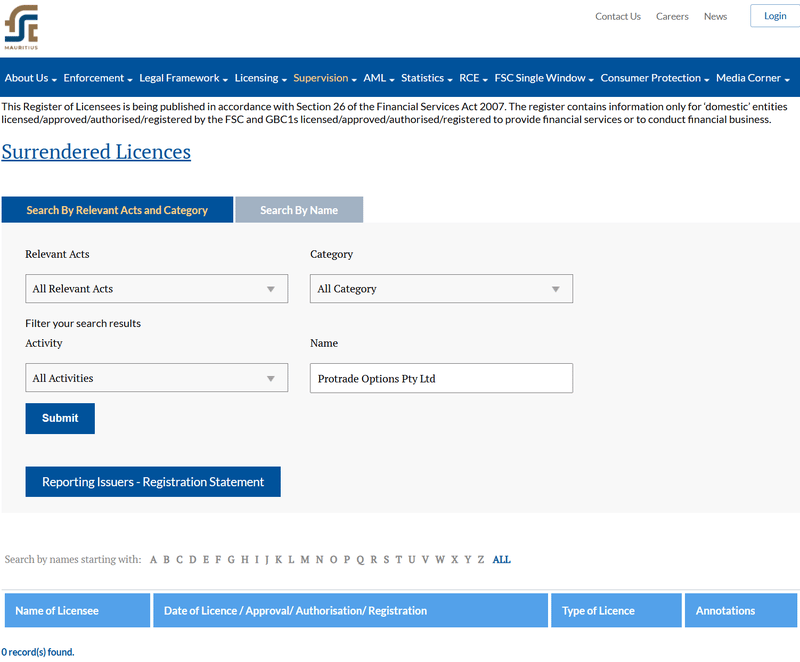This screenshot has width=800, height=662.
Task: Open the Relevant Acts dropdown
Action: coord(157,289)
